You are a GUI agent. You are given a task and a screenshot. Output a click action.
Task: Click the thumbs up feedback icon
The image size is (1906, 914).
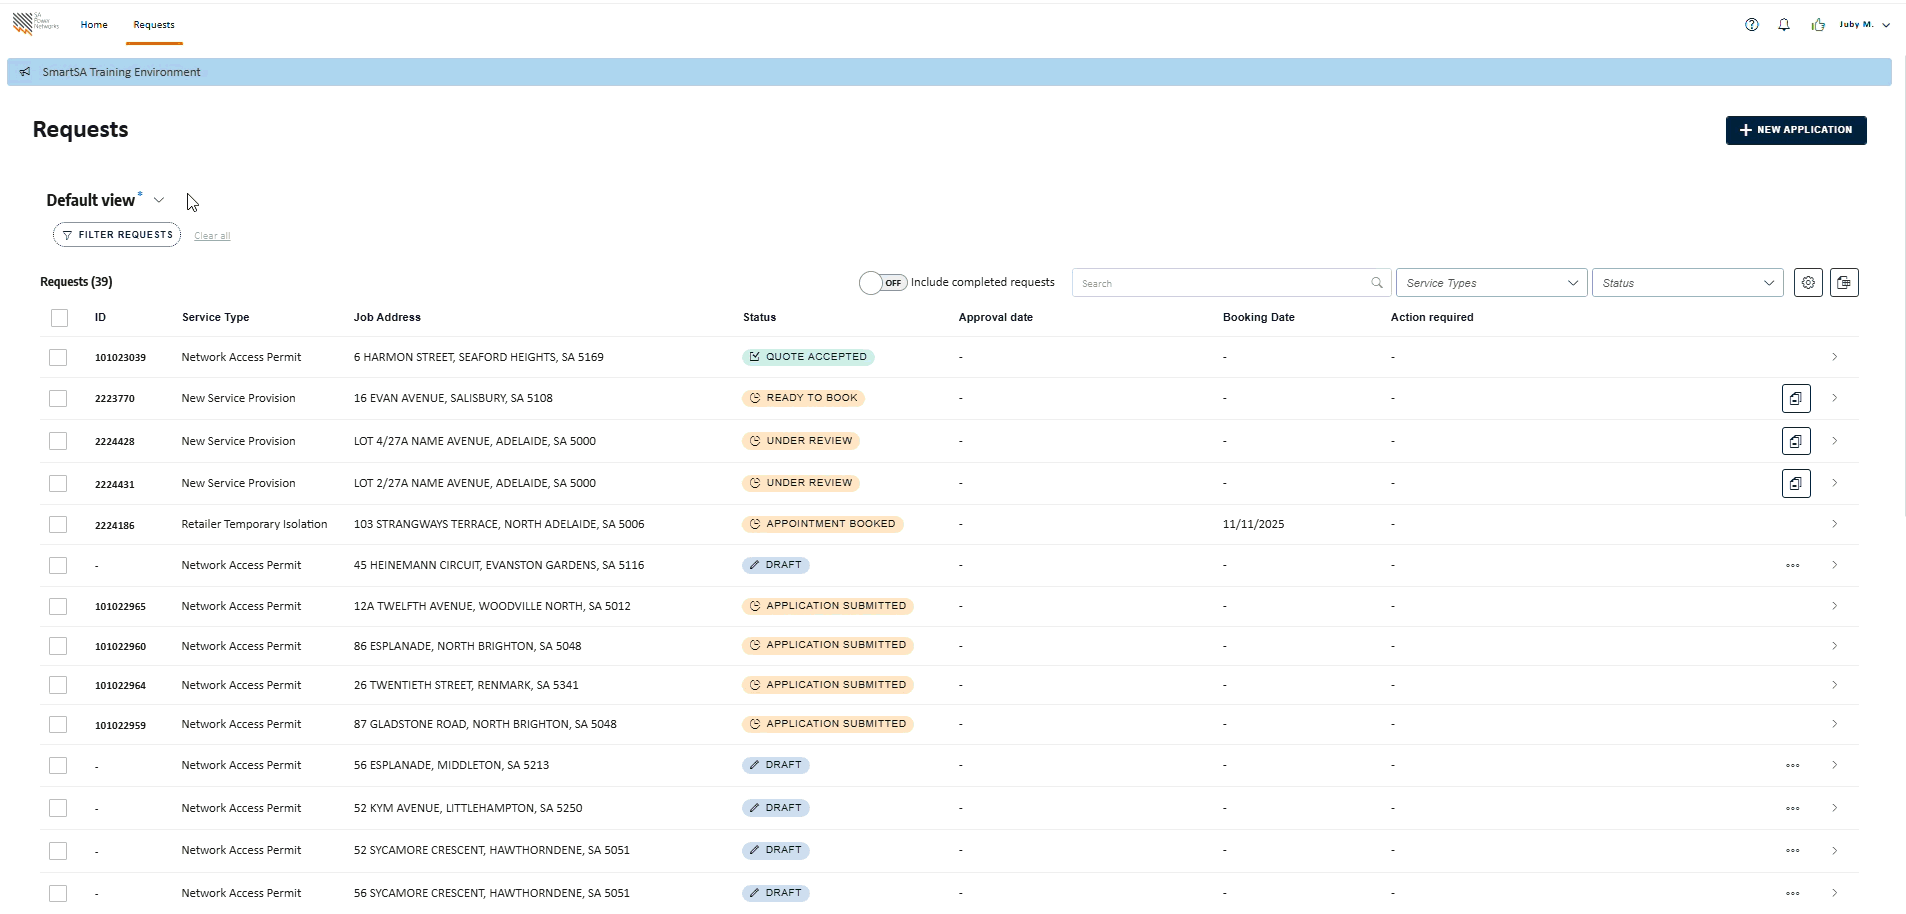click(x=1817, y=25)
